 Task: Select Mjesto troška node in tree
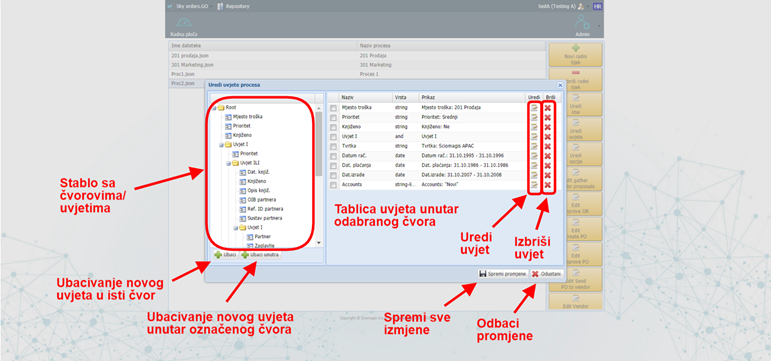[x=248, y=117]
